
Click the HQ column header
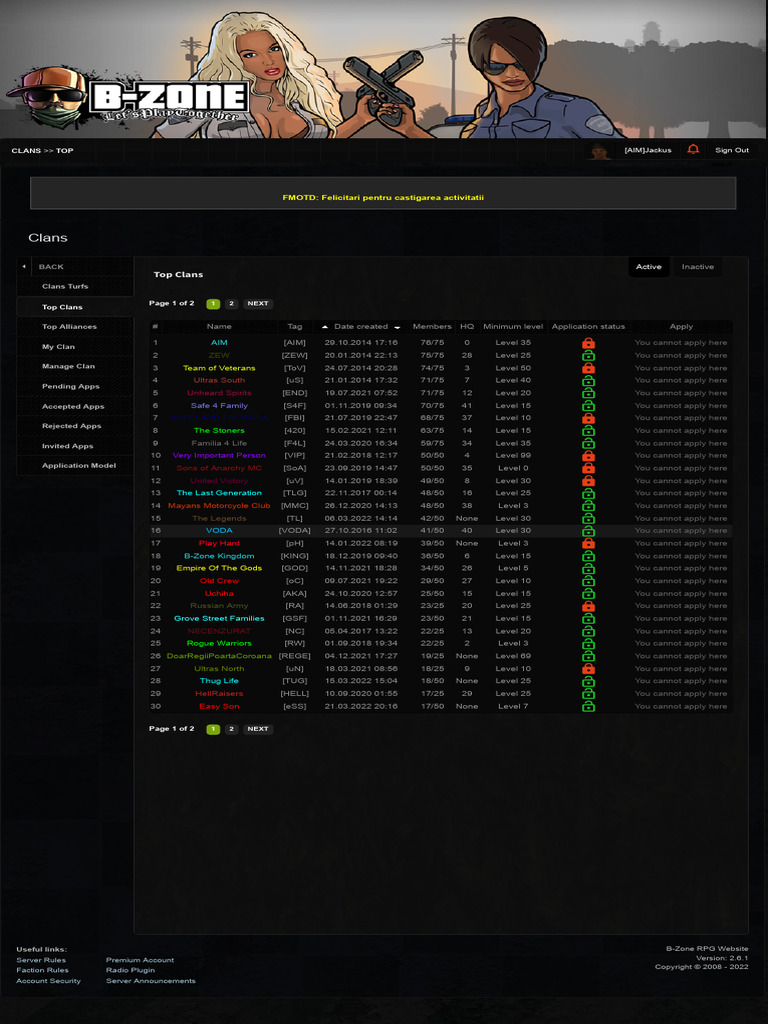[467, 327]
